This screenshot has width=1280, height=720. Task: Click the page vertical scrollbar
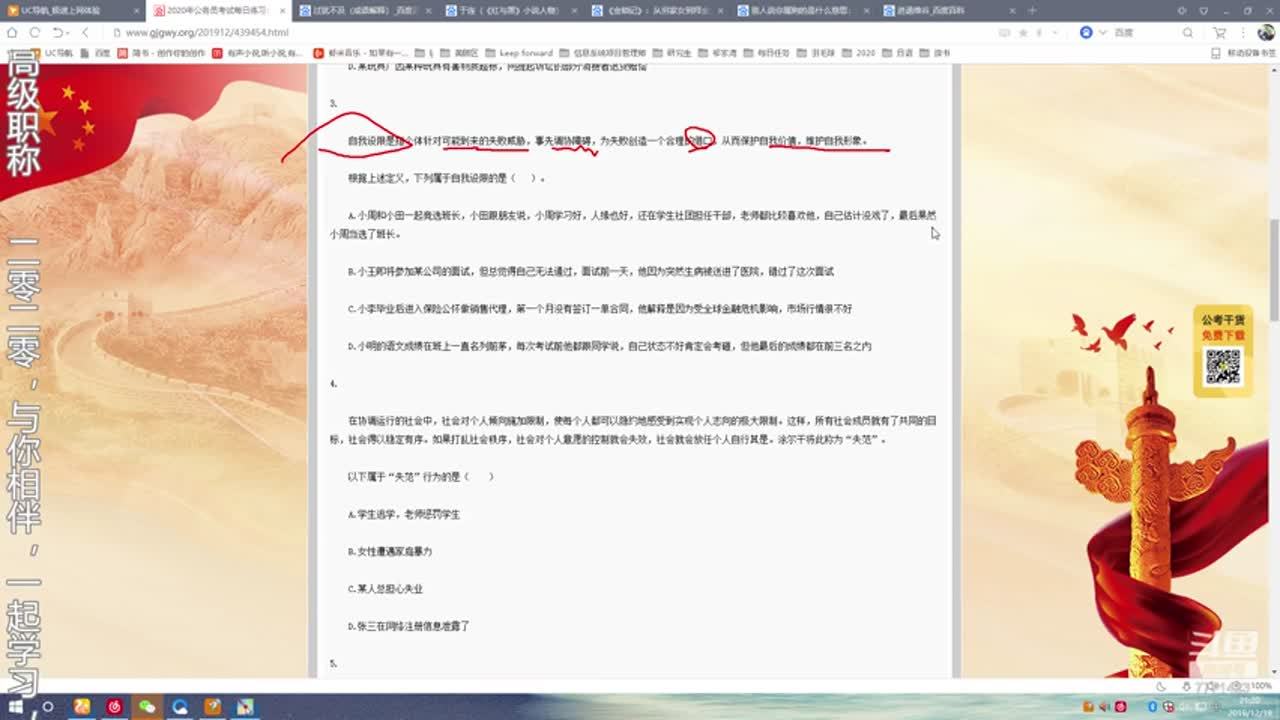point(1273,270)
